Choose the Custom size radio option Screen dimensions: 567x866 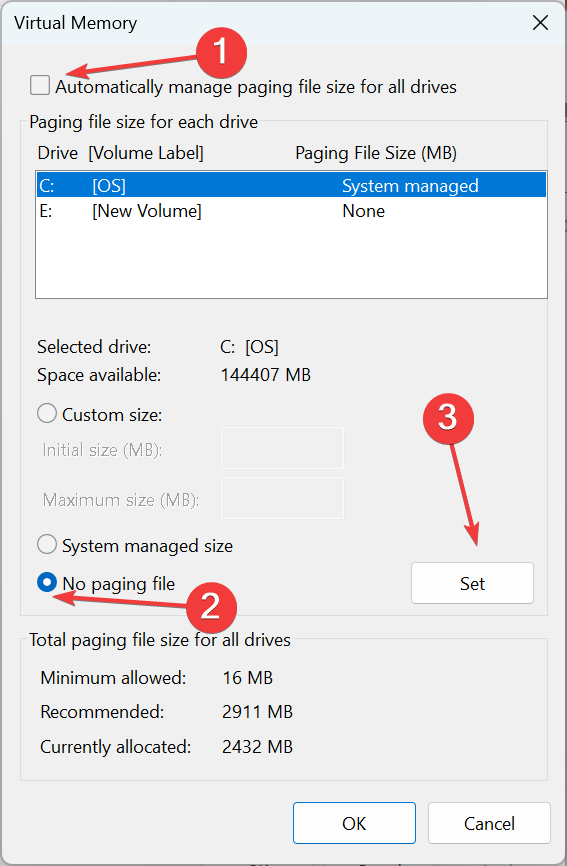[47, 414]
